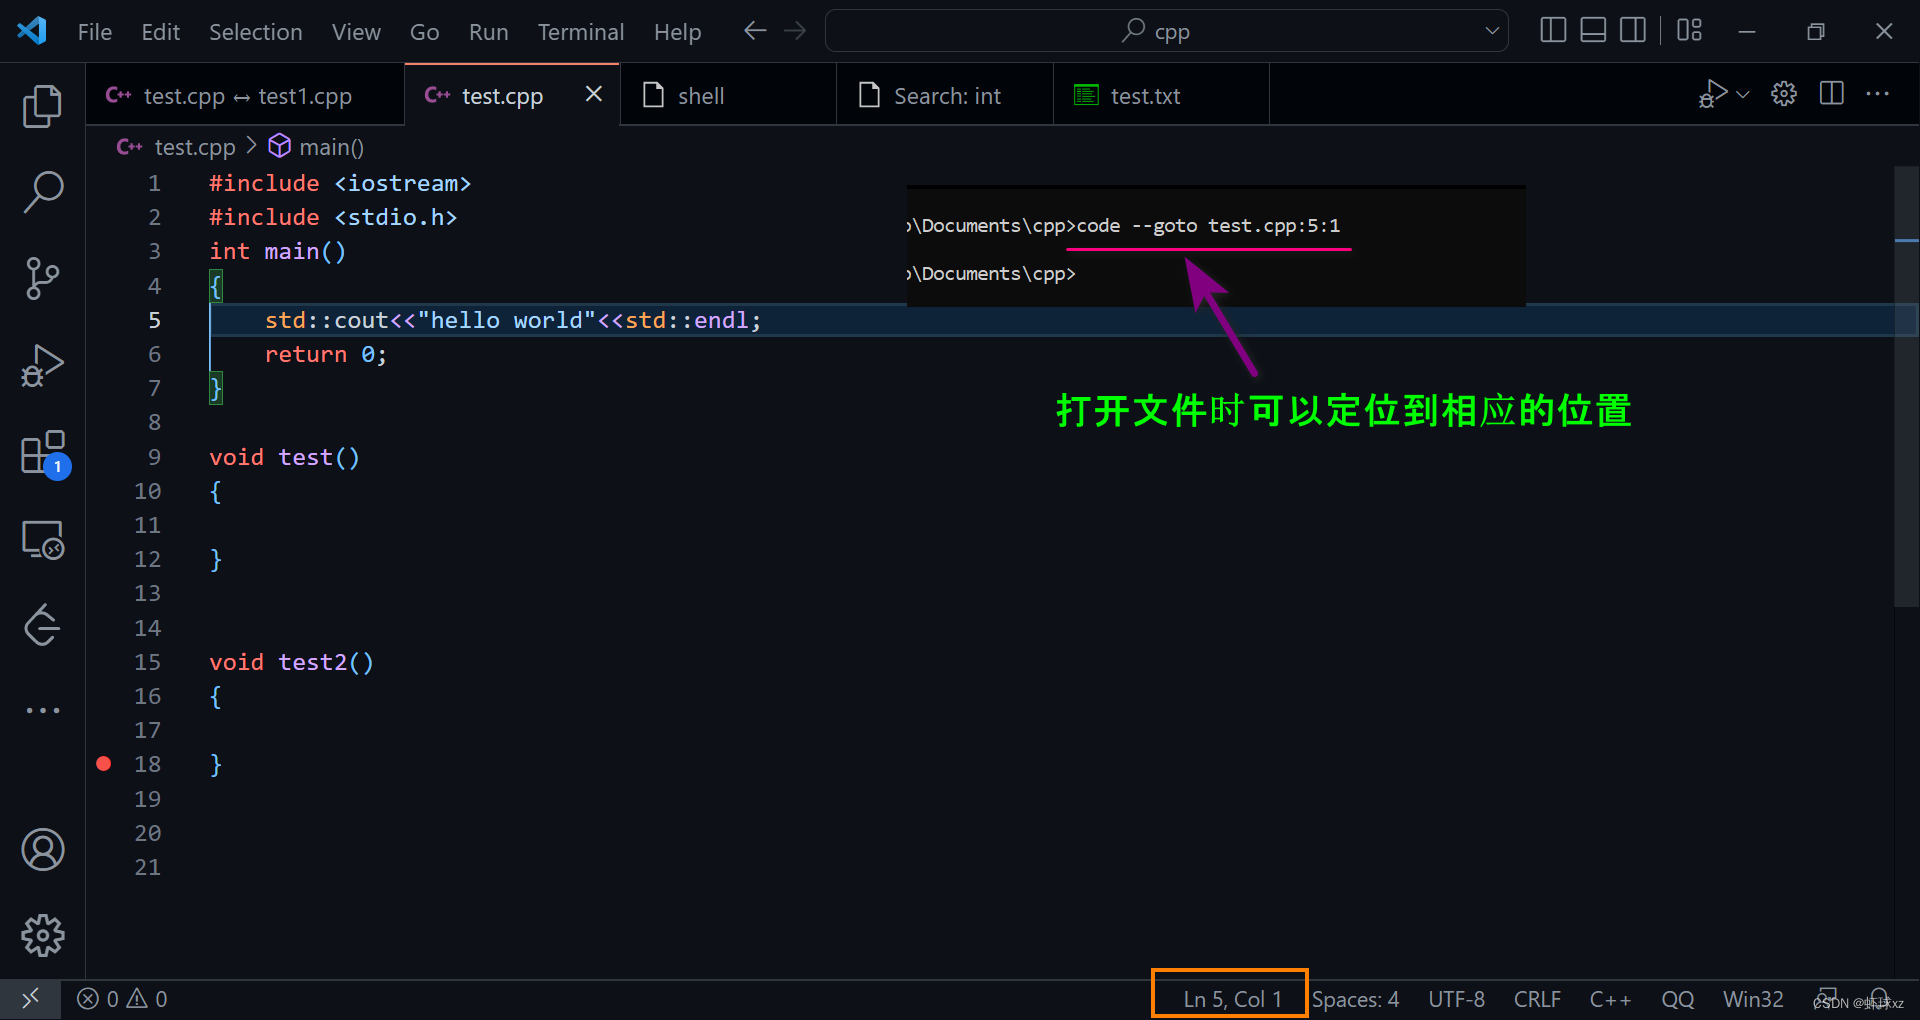Run or debug the C++ file

1713,94
